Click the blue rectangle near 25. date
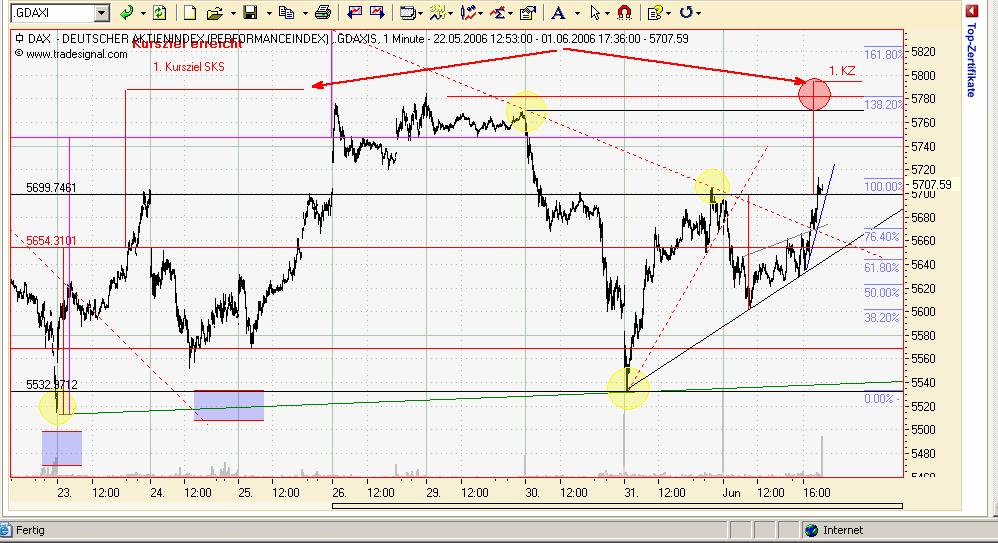Screen dimensions: 998x543 click(x=229, y=405)
